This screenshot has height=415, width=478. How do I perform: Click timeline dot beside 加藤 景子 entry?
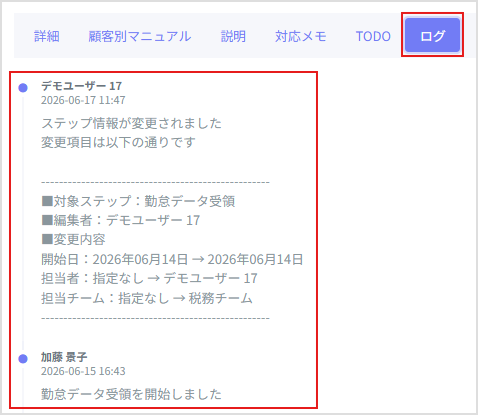[23, 359]
